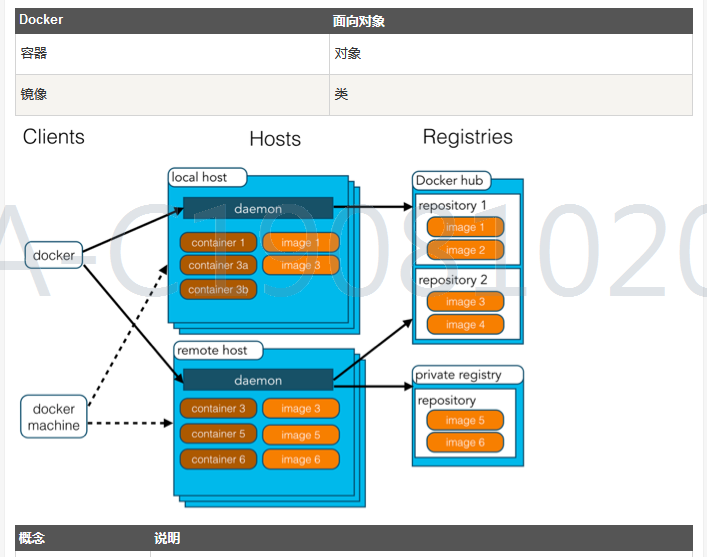Click "image 5" in private registry

(x=465, y=420)
